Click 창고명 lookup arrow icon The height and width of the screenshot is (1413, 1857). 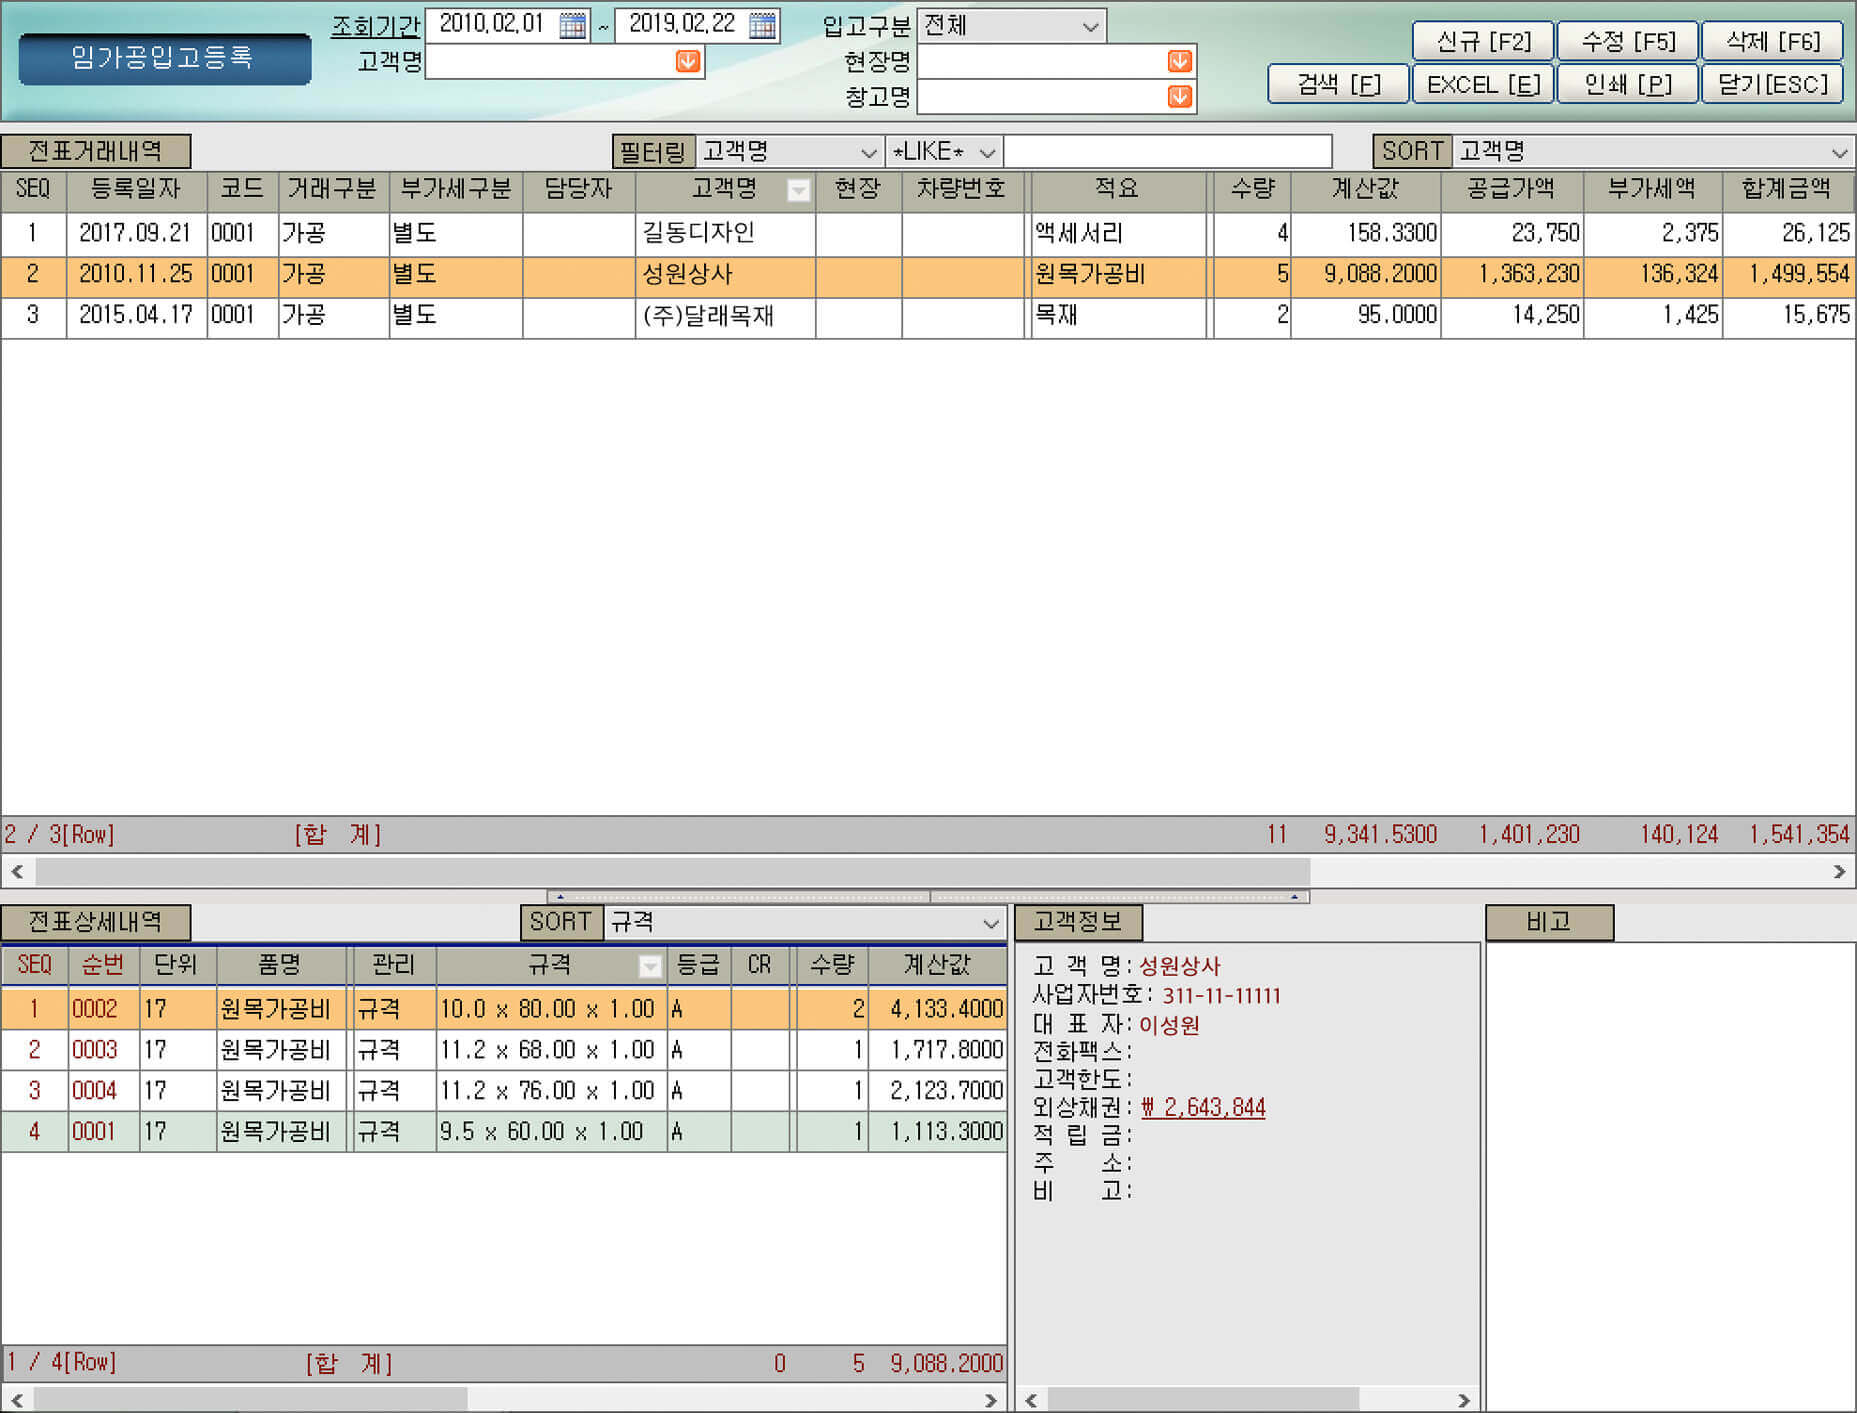coord(1179,97)
